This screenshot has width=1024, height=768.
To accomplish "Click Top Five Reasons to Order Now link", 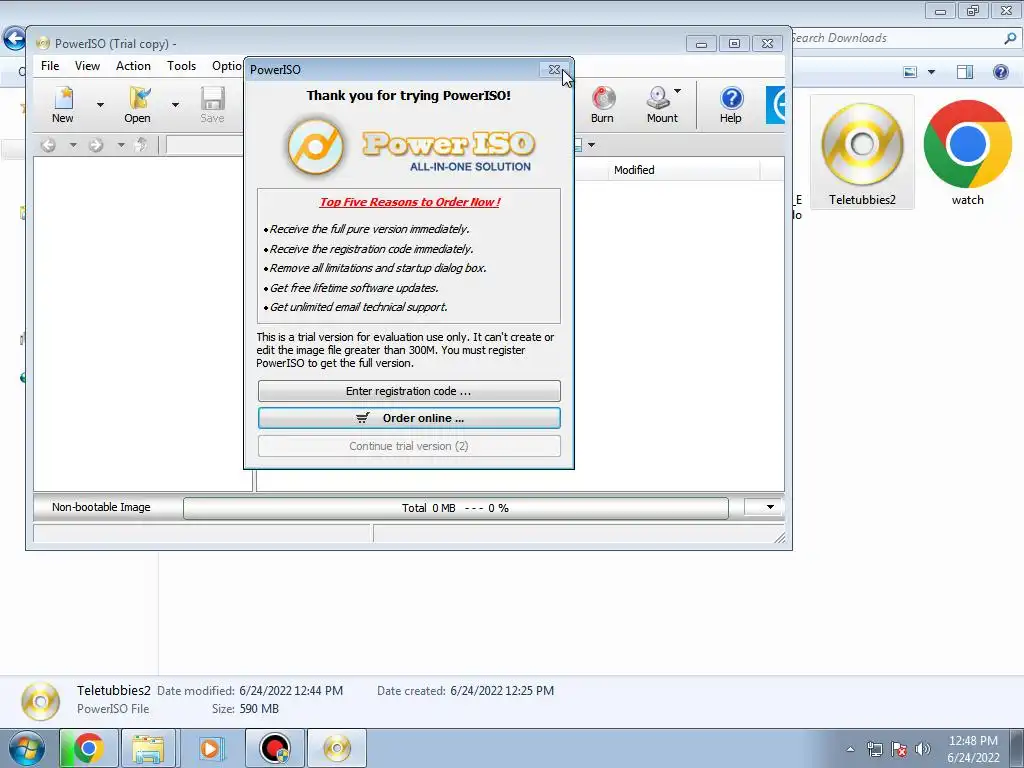I will (x=409, y=202).
